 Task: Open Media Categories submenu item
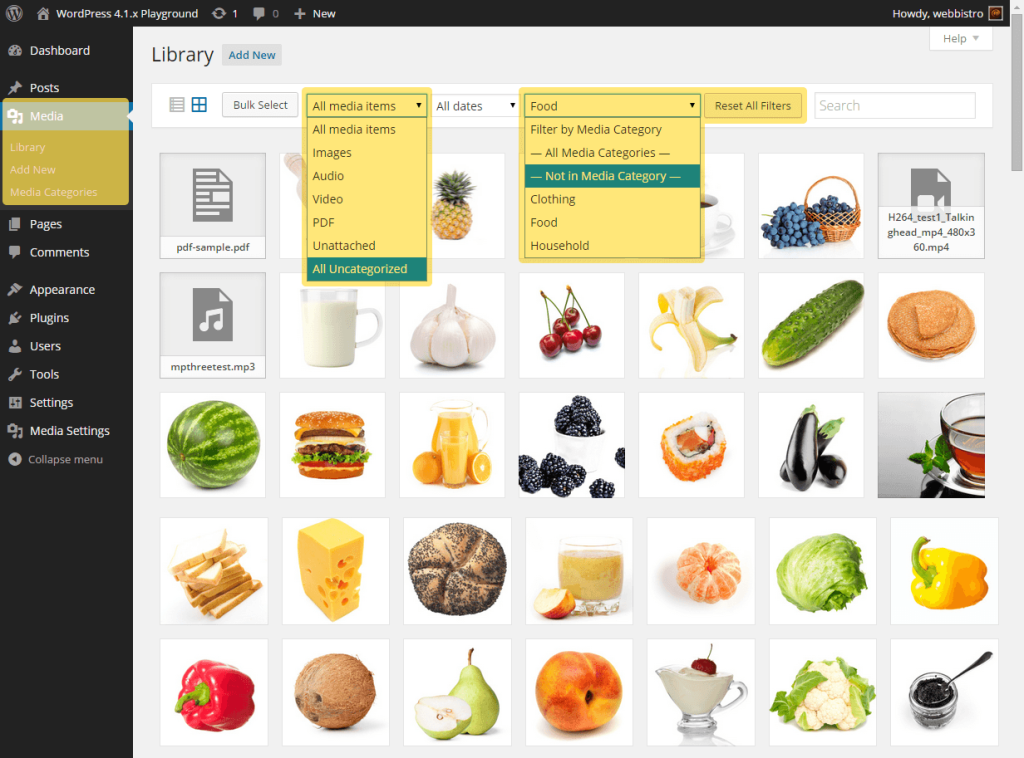(x=54, y=192)
